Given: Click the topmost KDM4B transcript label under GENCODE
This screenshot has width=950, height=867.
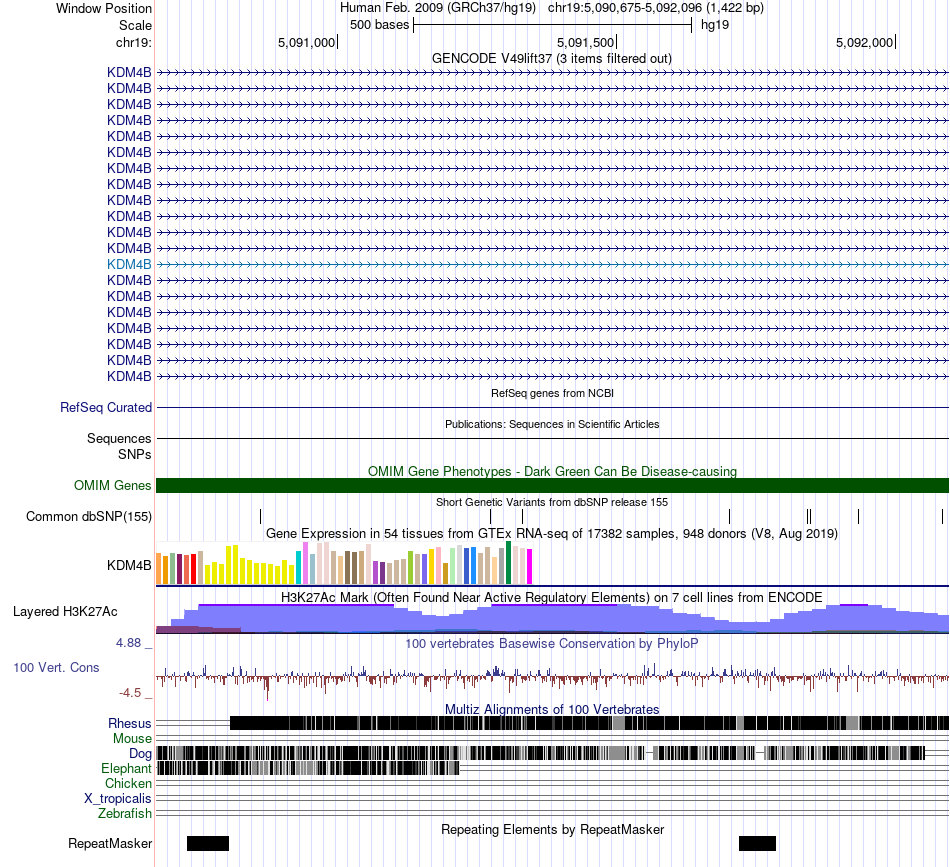Looking at the screenshot, I should 129,72.
